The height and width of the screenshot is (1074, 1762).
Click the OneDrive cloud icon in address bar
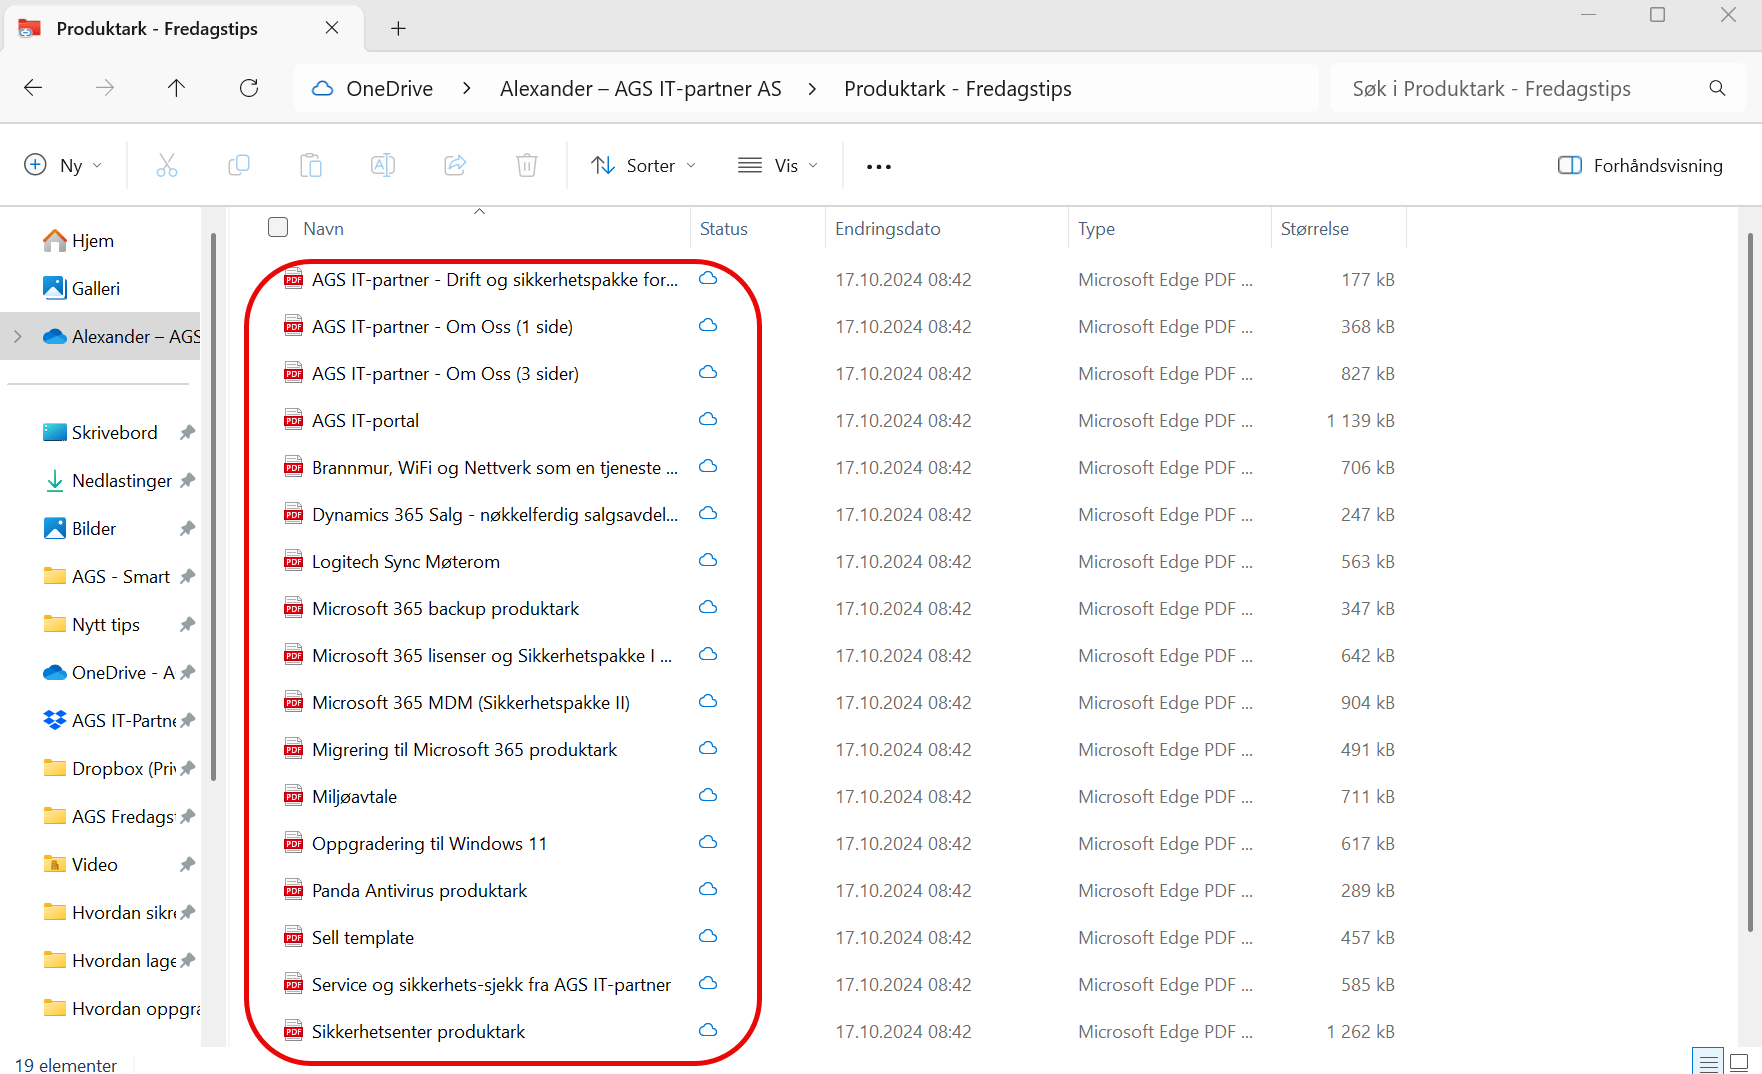pyautogui.click(x=322, y=88)
